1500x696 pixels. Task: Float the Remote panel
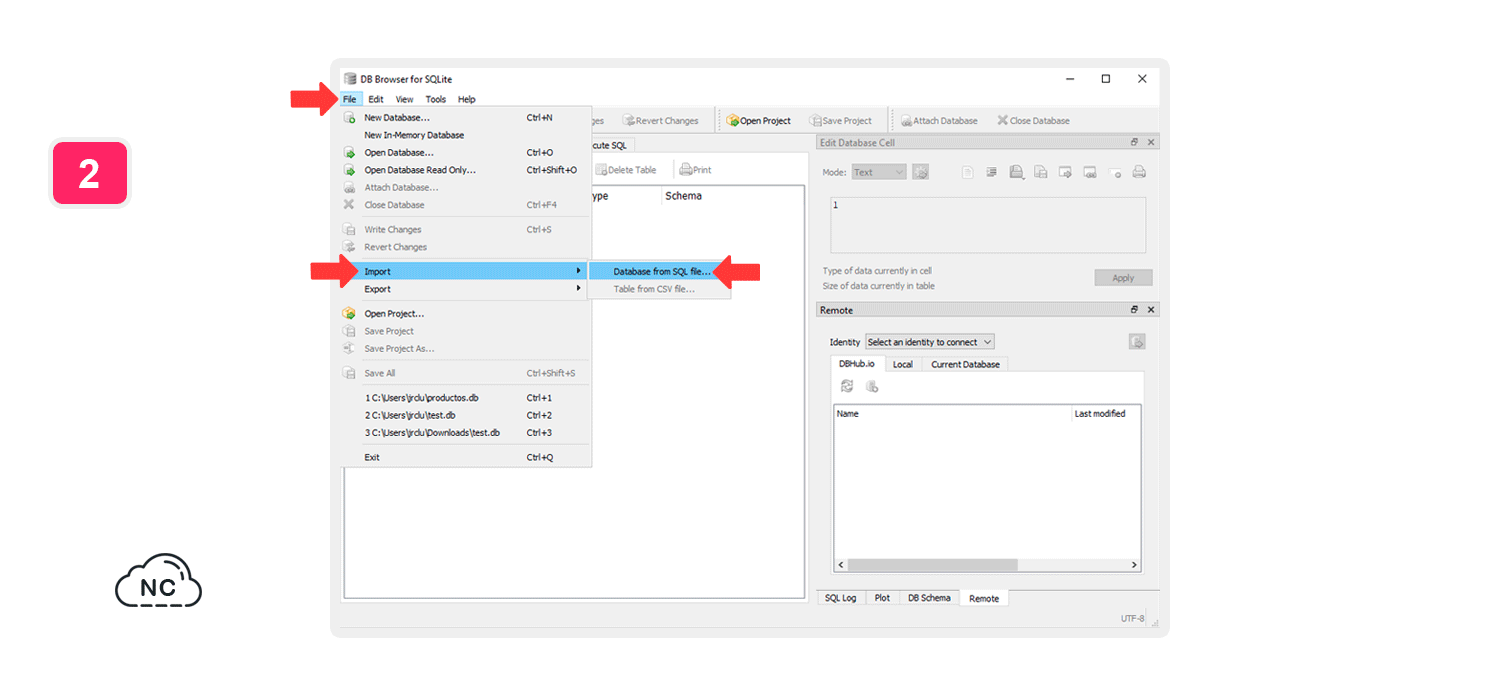tap(1135, 310)
